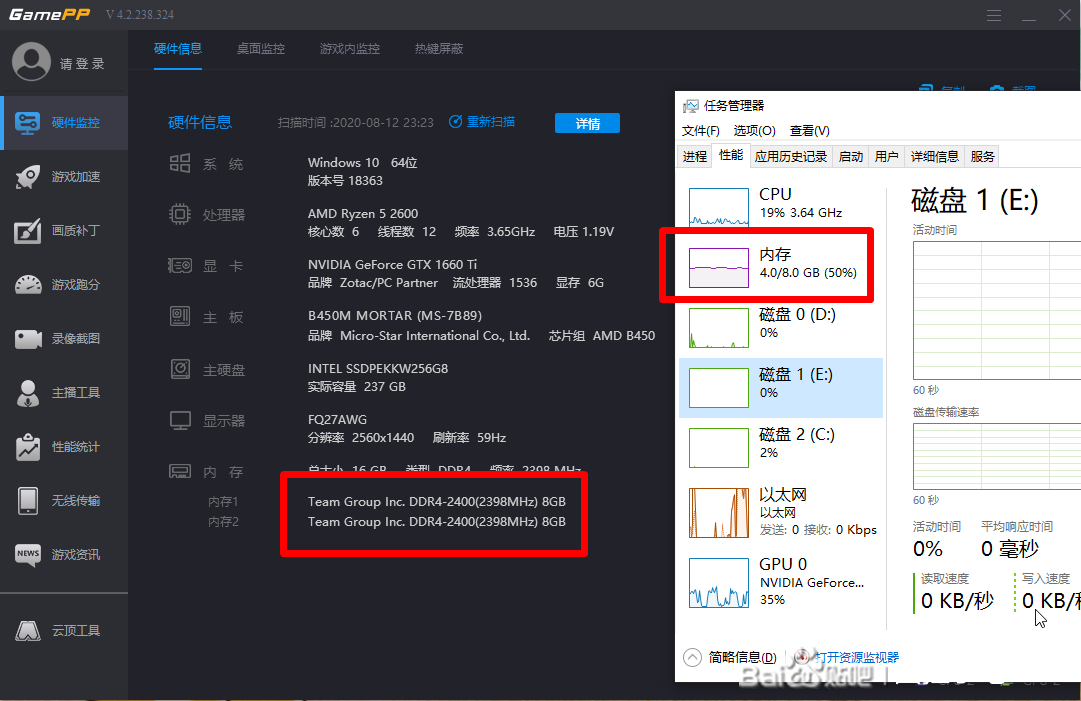This screenshot has height=701, width=1081.
Task: Select the 内存 performance item
Action: pyautogui.click(x=780, y=266)
